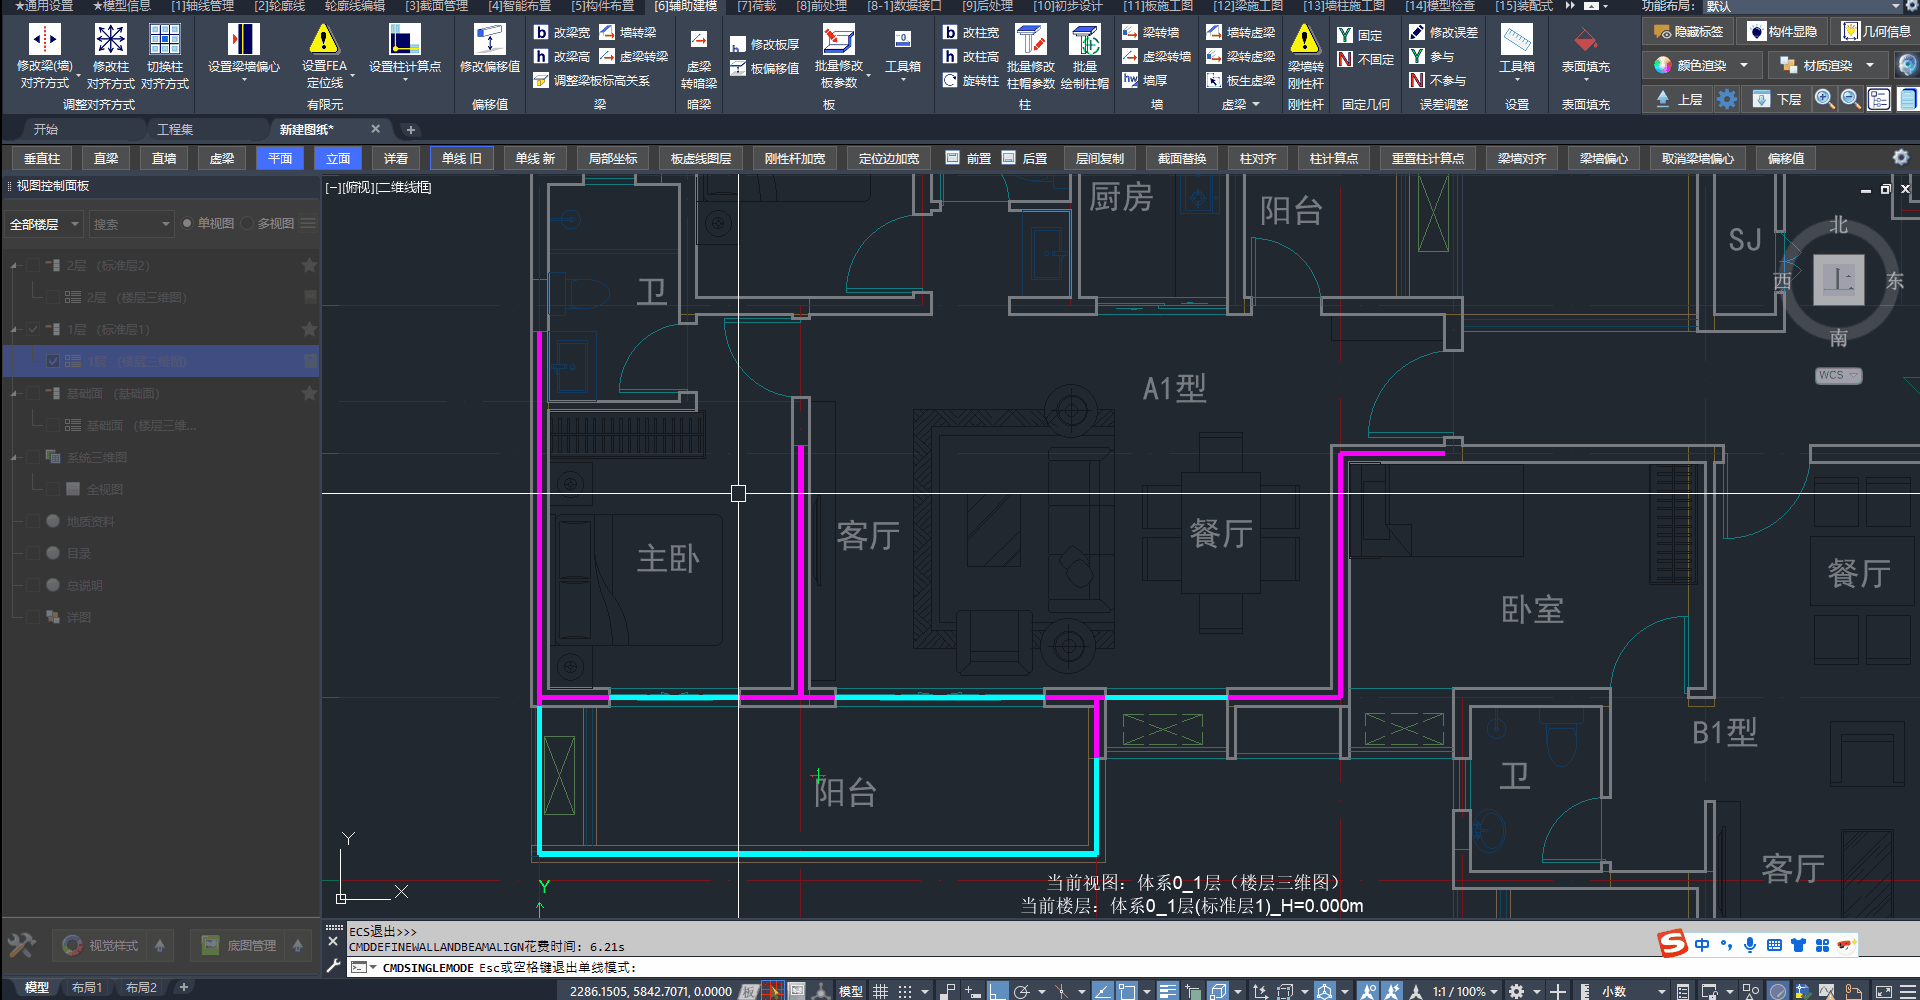Click the 层间复制 button

pyautogui.click(x=1099, y=159)
